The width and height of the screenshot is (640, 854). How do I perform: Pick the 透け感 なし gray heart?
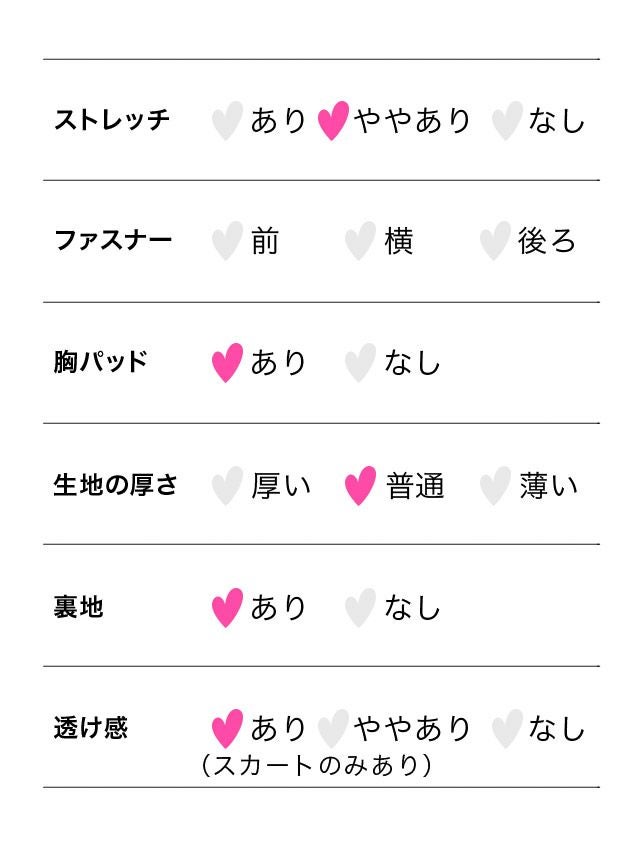[506, 729]
